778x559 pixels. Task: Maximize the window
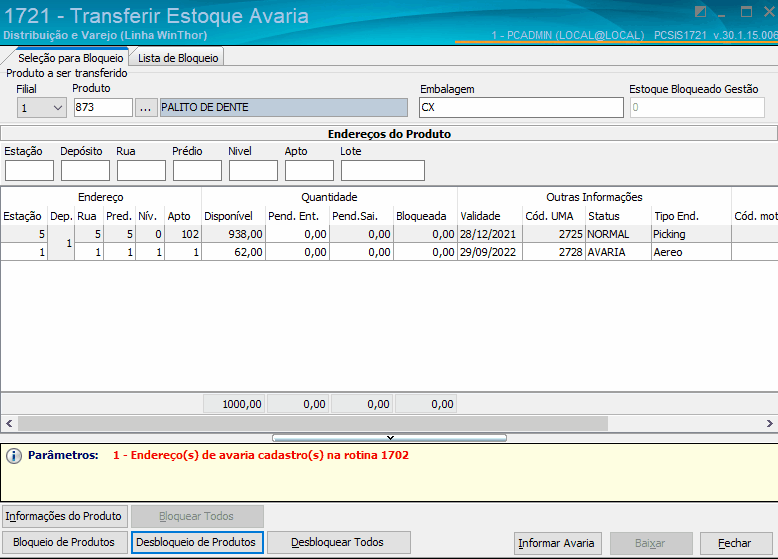pos(746,12)
